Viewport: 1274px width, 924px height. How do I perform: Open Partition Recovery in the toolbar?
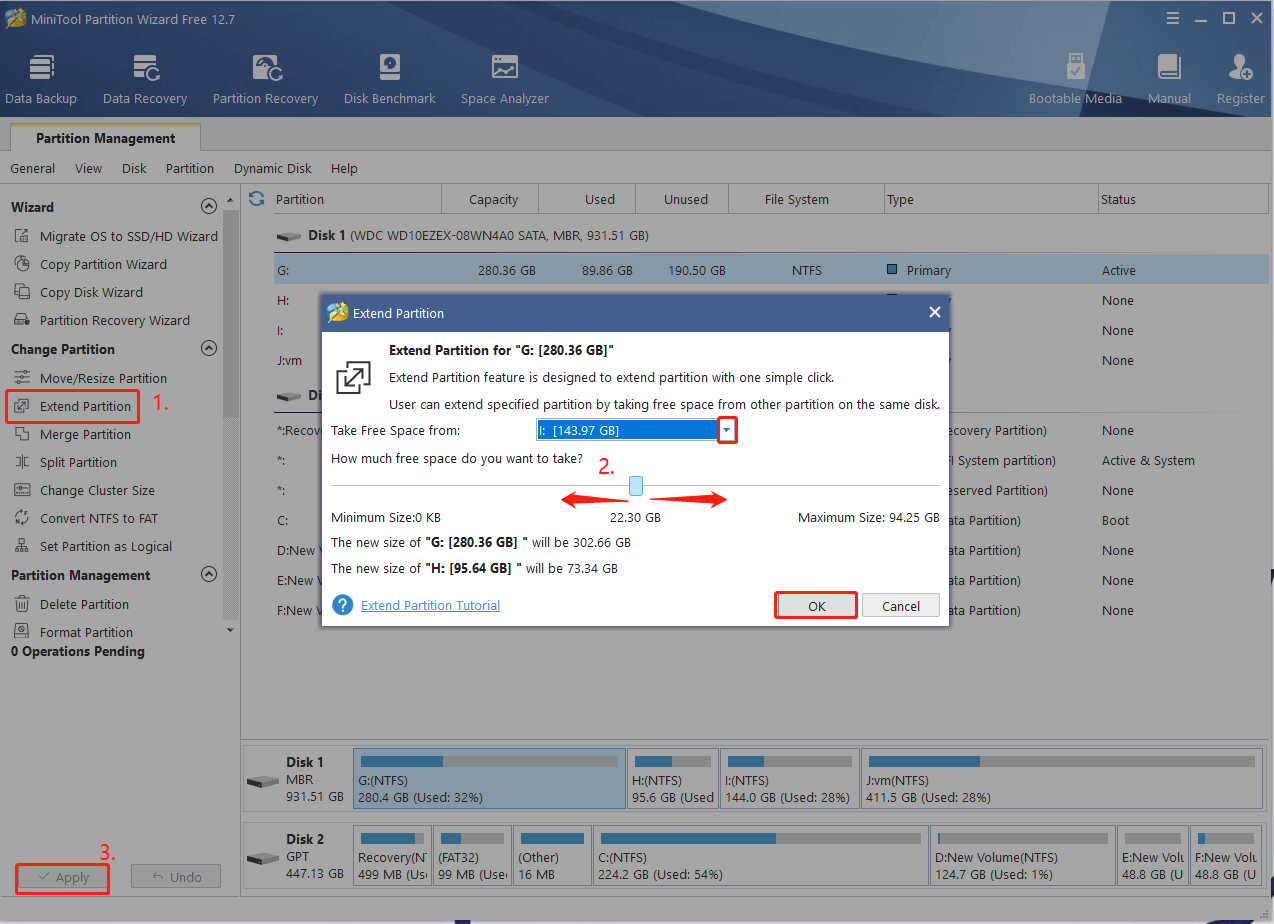pyautogui.click(x=265, y=79)
